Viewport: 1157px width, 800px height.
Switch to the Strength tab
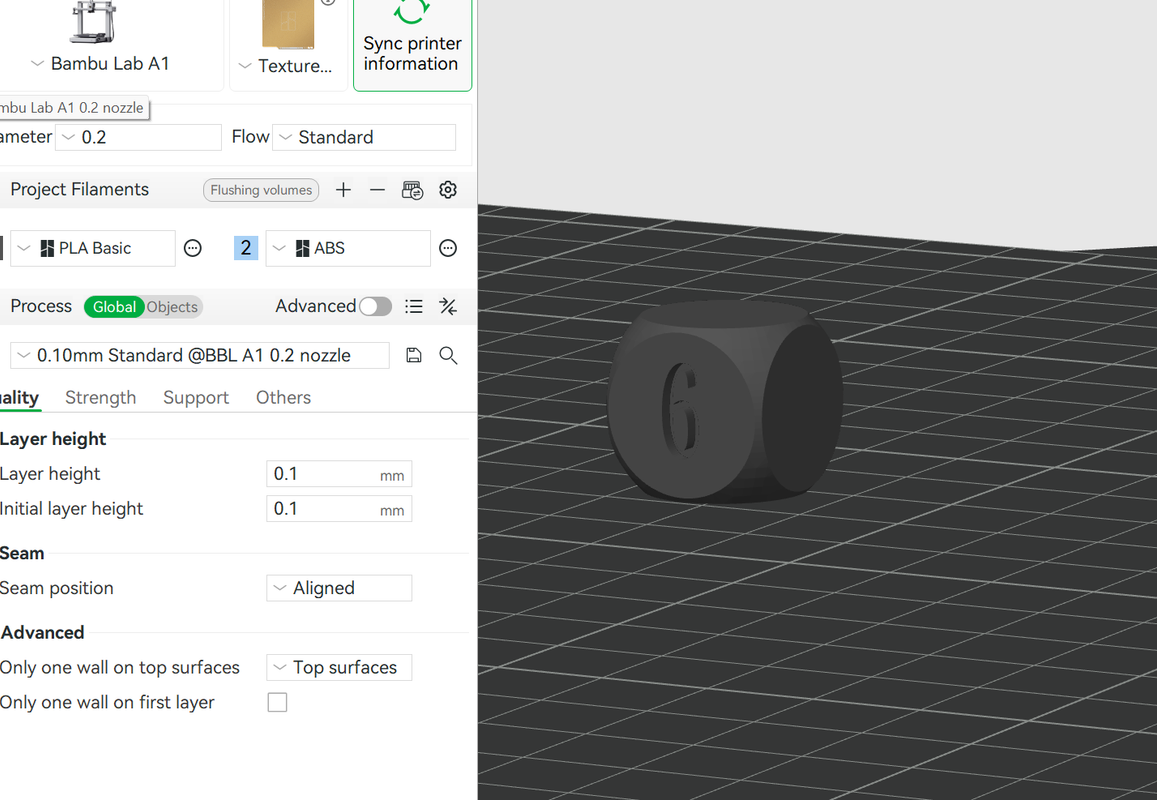click(100, 397)
